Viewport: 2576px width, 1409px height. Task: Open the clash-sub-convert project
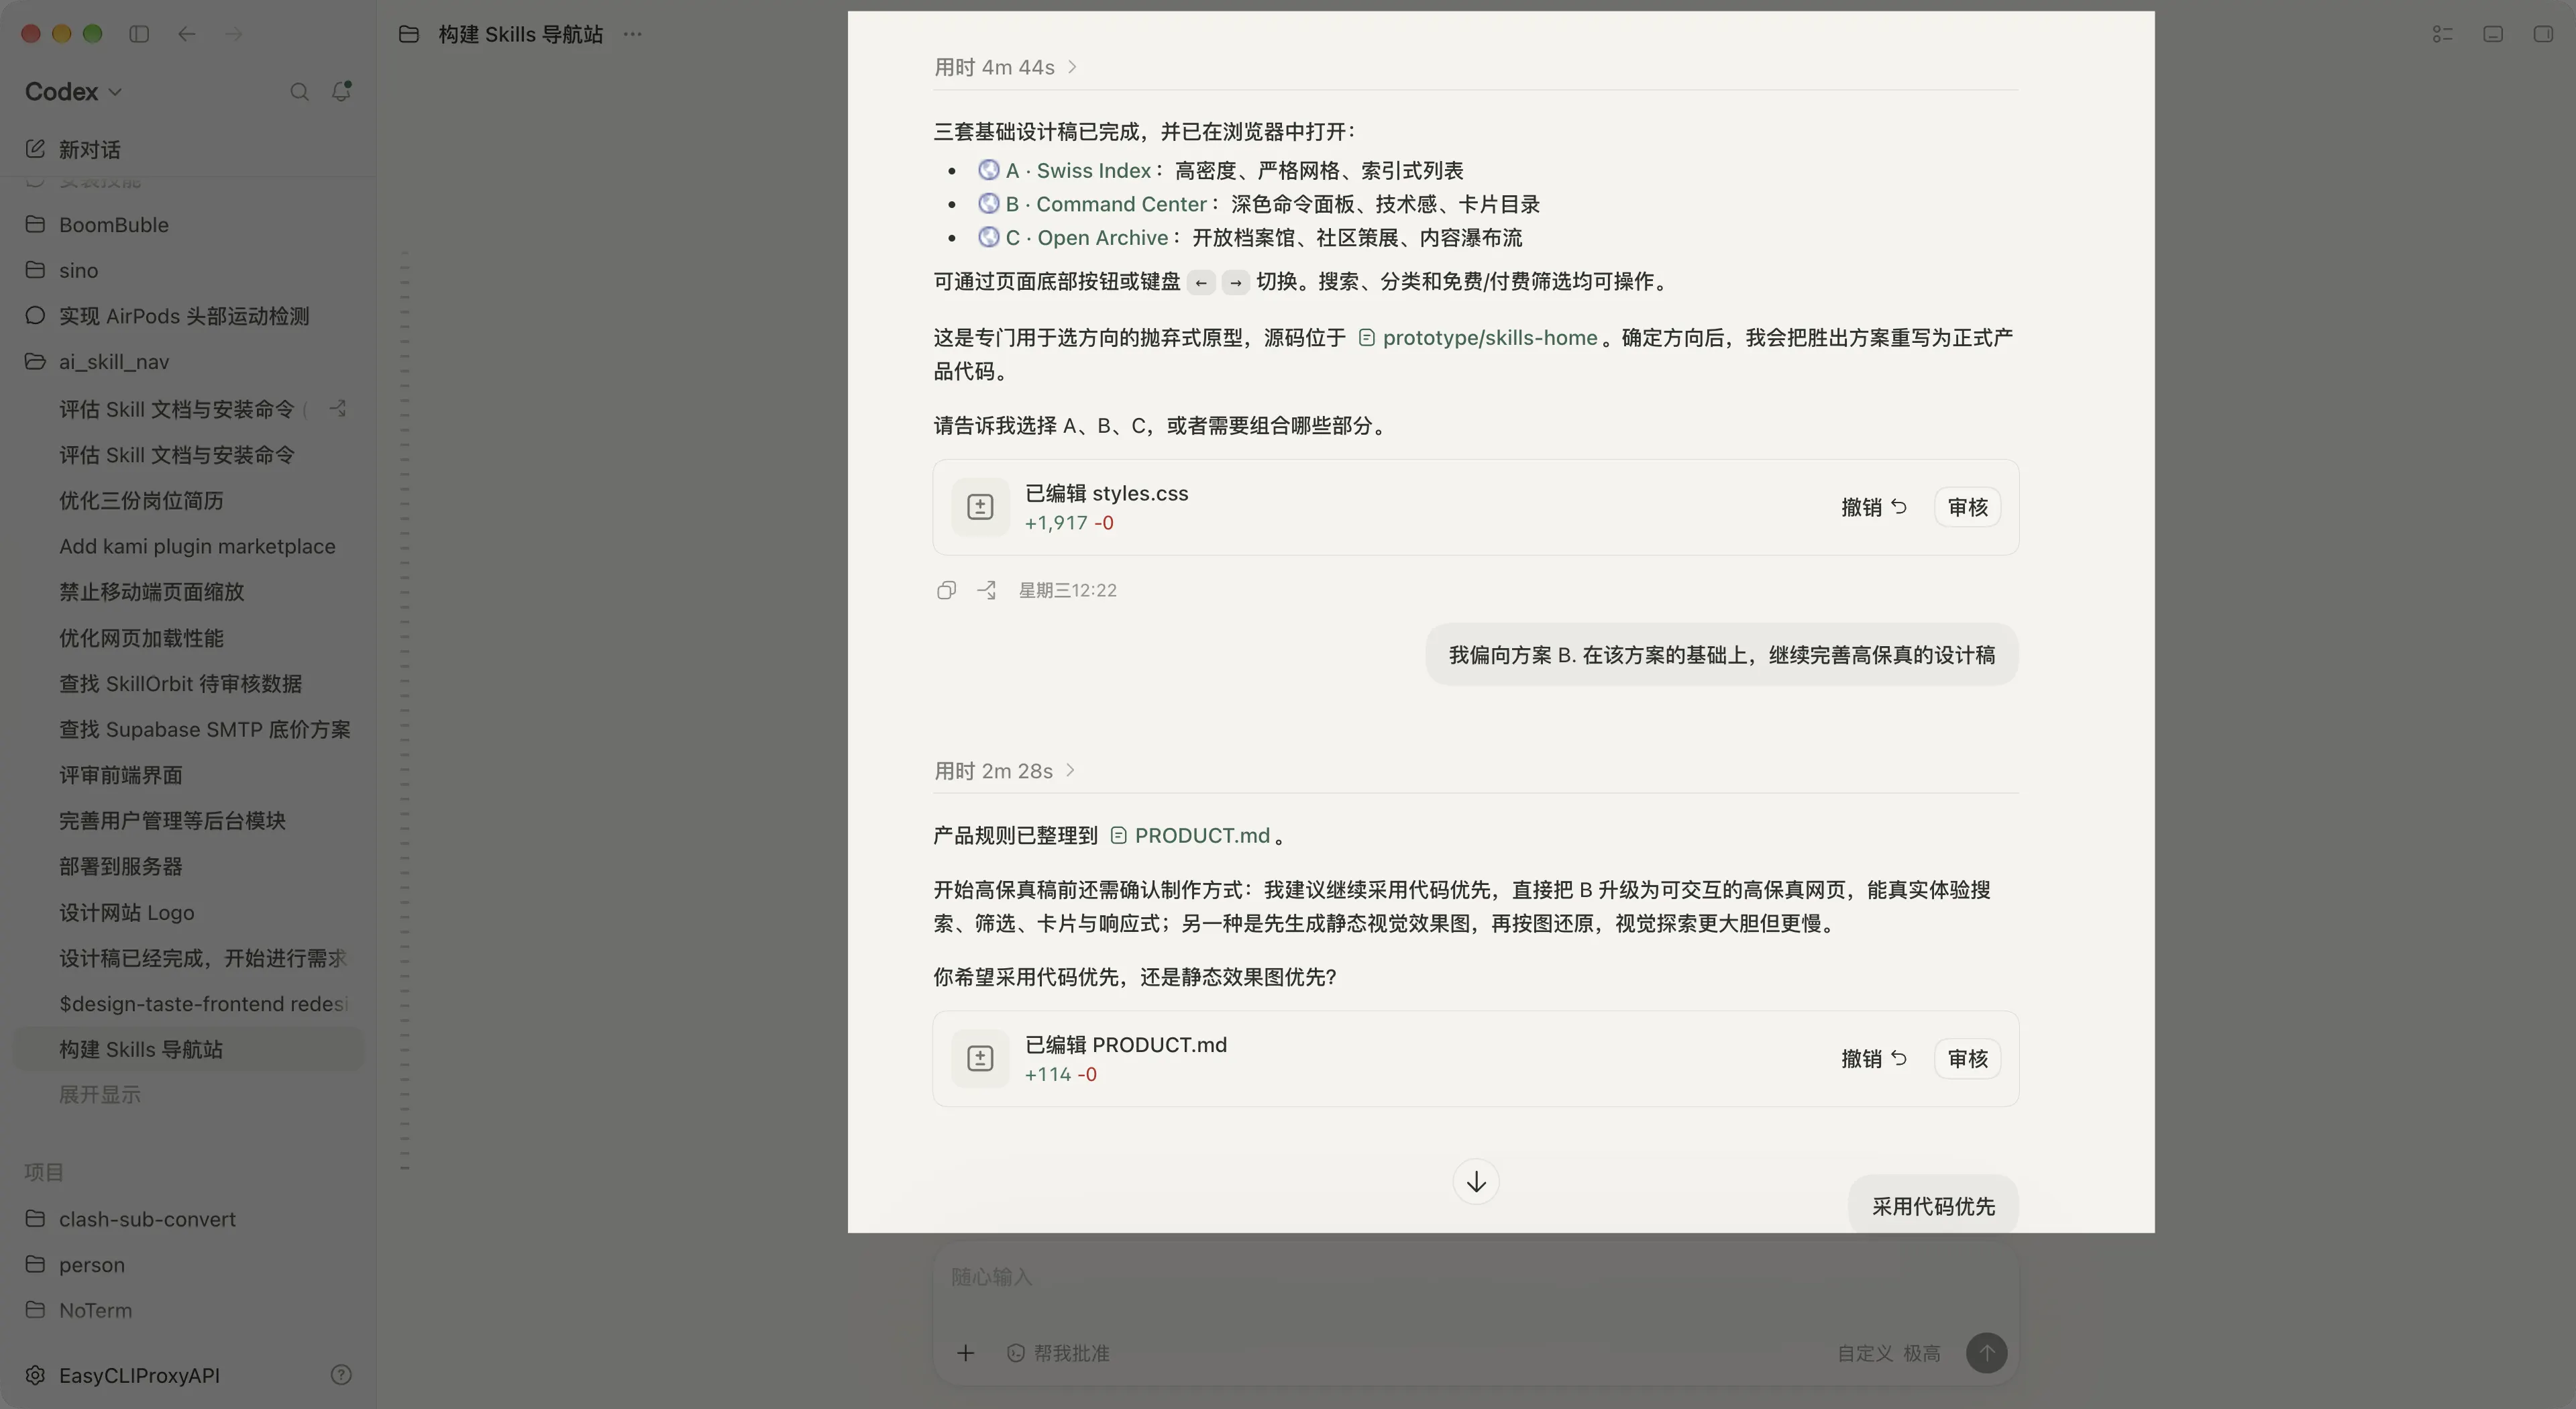(x=190, y=1219)
